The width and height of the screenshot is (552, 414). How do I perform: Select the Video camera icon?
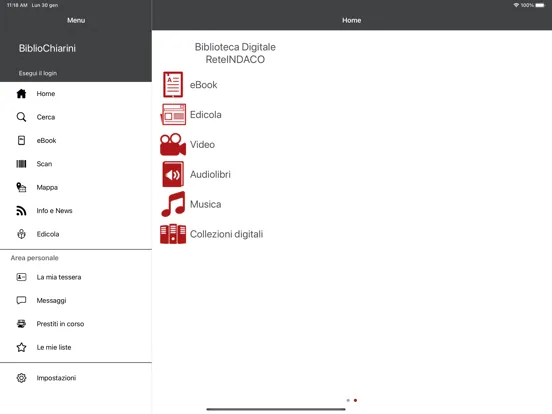pos(173,144)
